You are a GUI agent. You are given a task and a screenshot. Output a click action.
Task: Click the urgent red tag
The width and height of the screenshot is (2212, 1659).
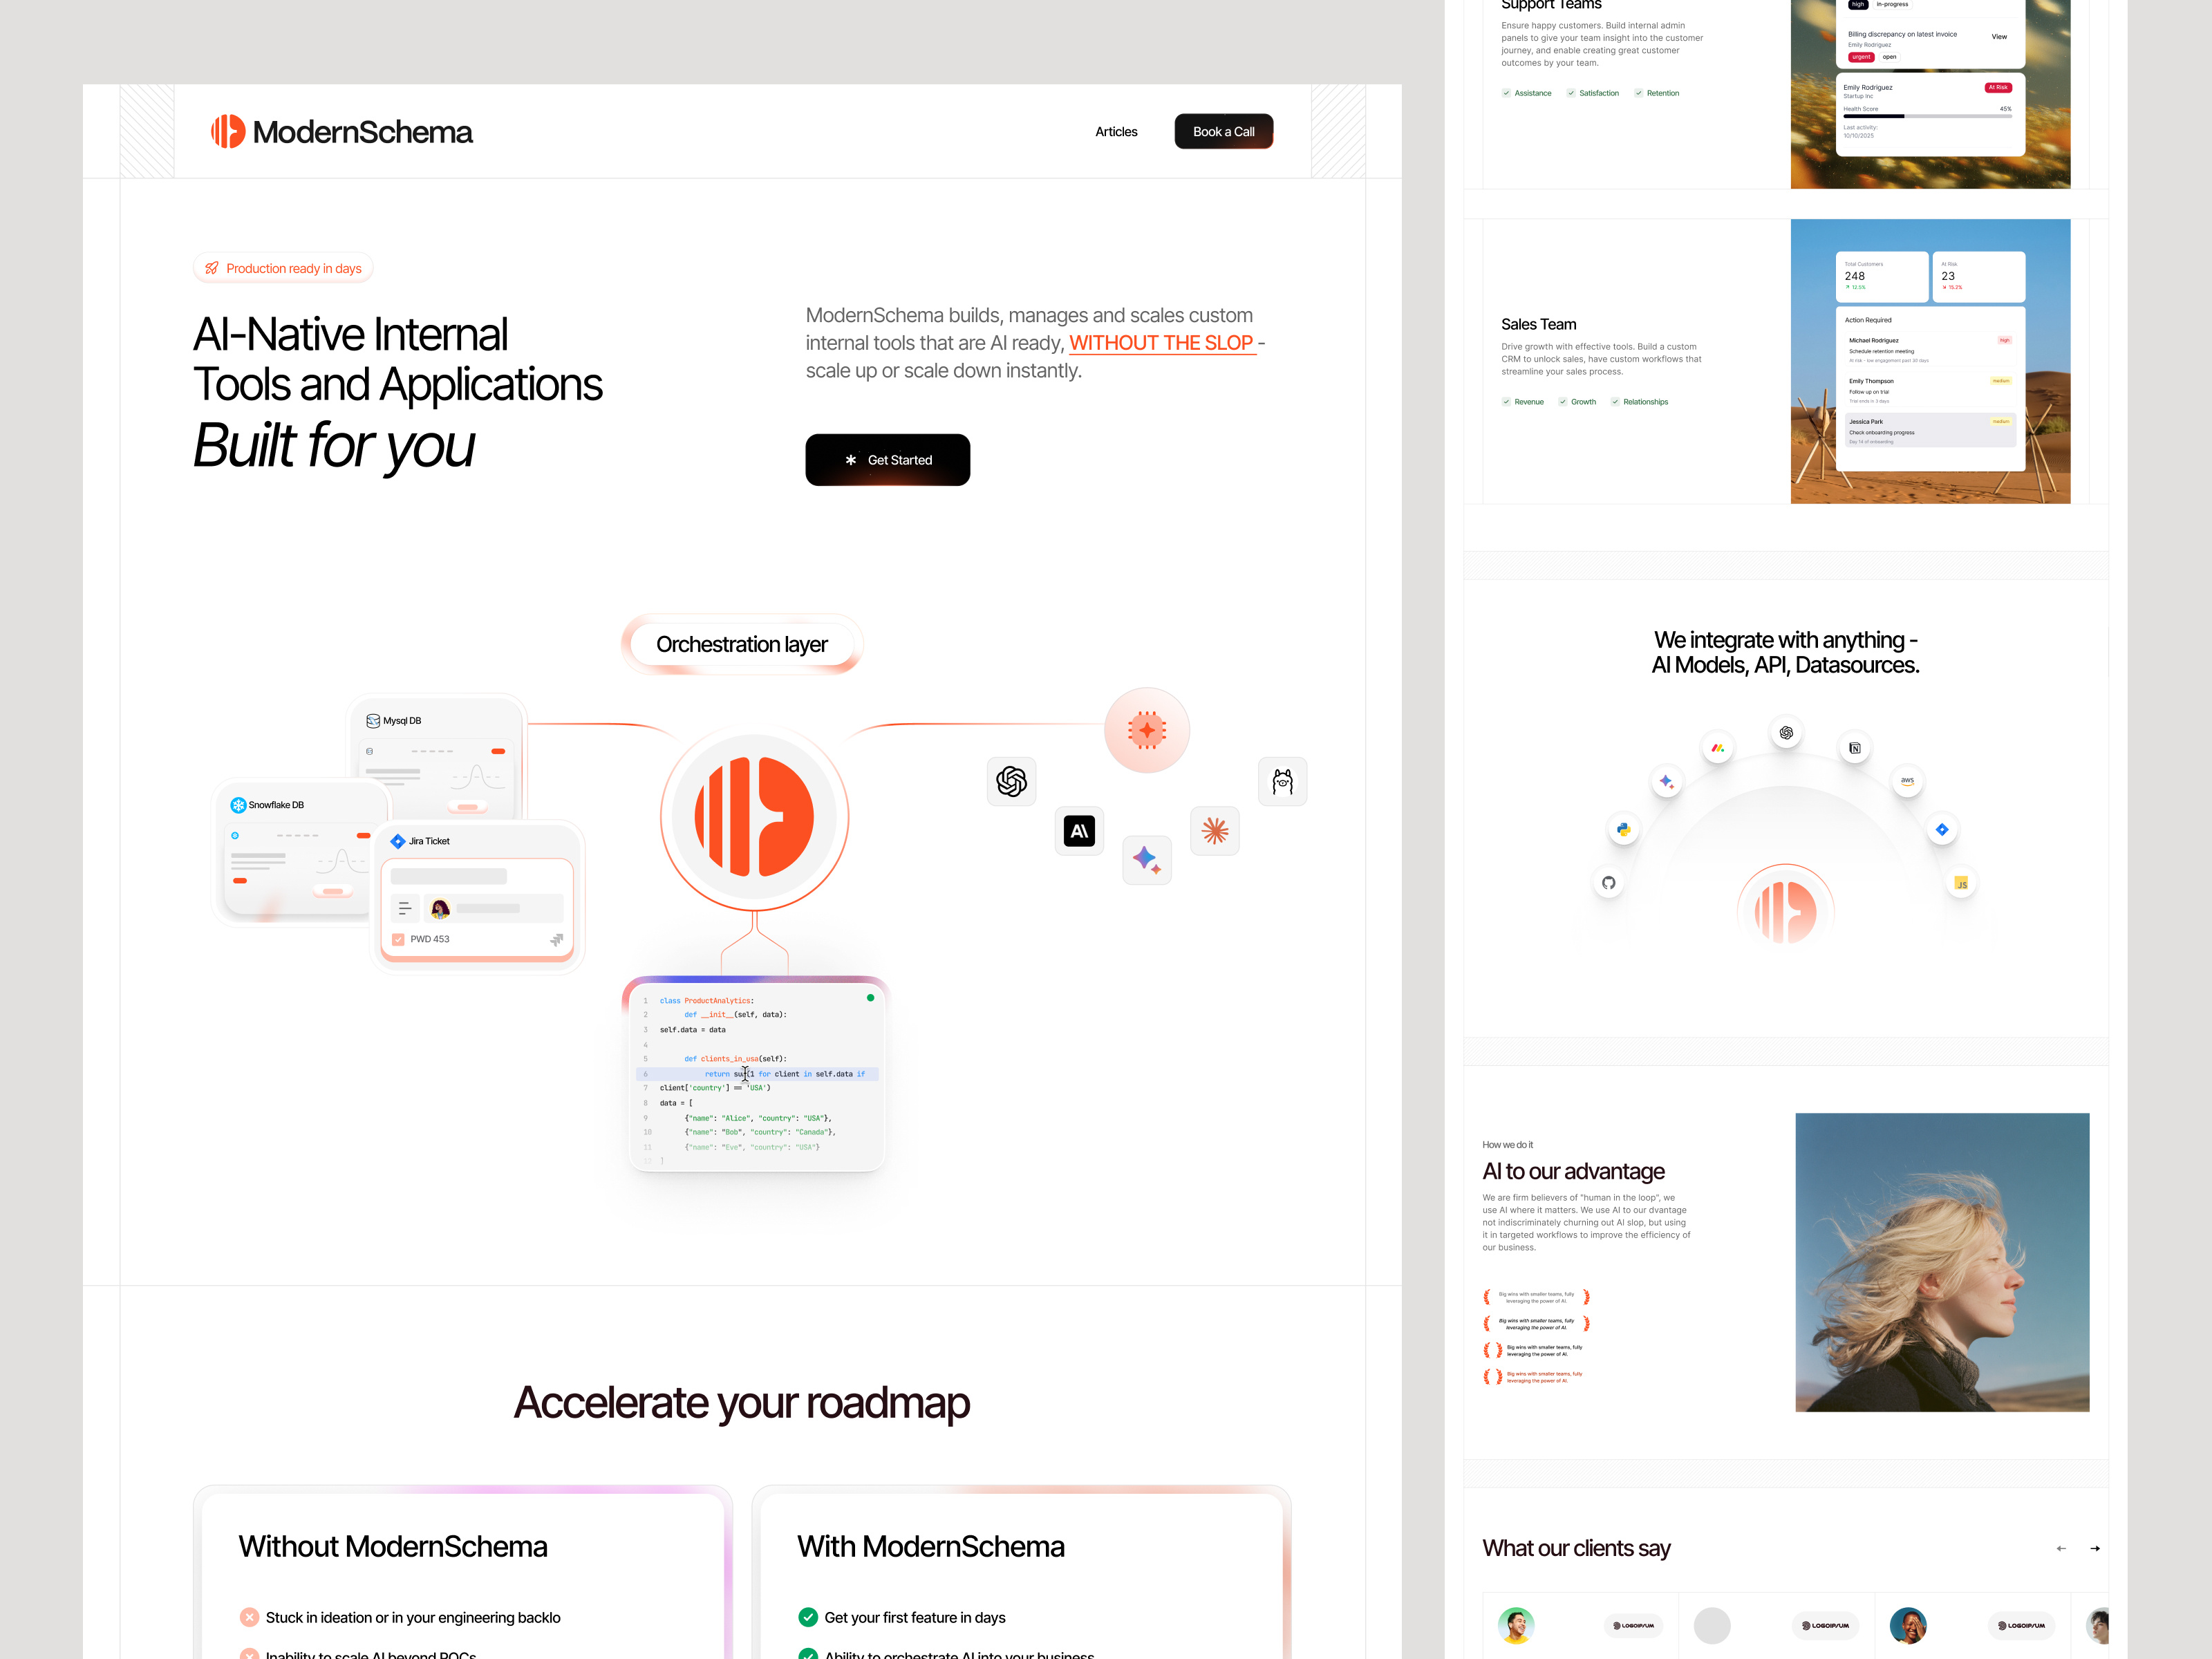1861,57
